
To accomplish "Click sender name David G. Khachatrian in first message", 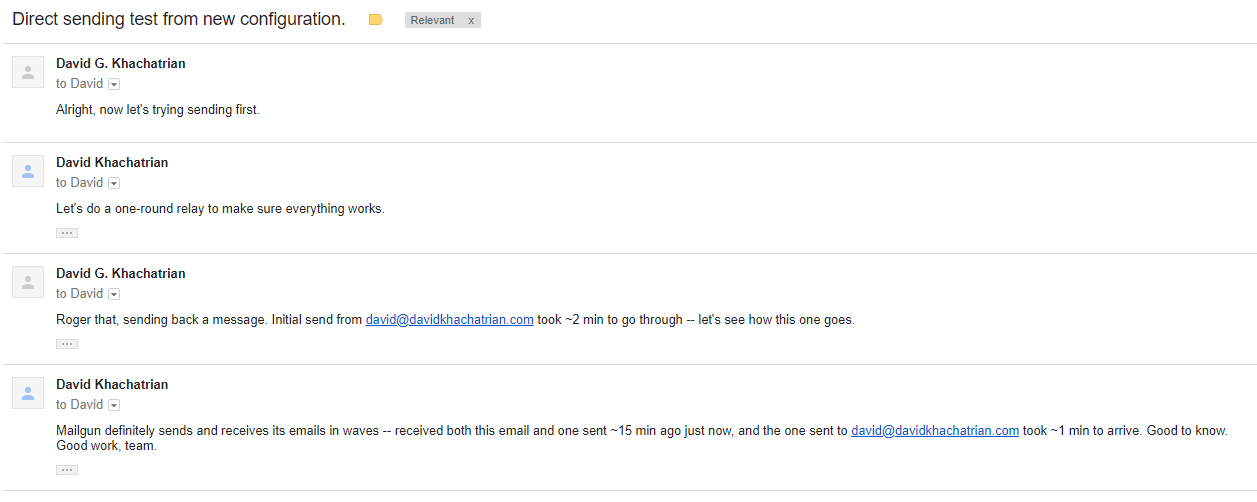I will click(x=120, y=63).
